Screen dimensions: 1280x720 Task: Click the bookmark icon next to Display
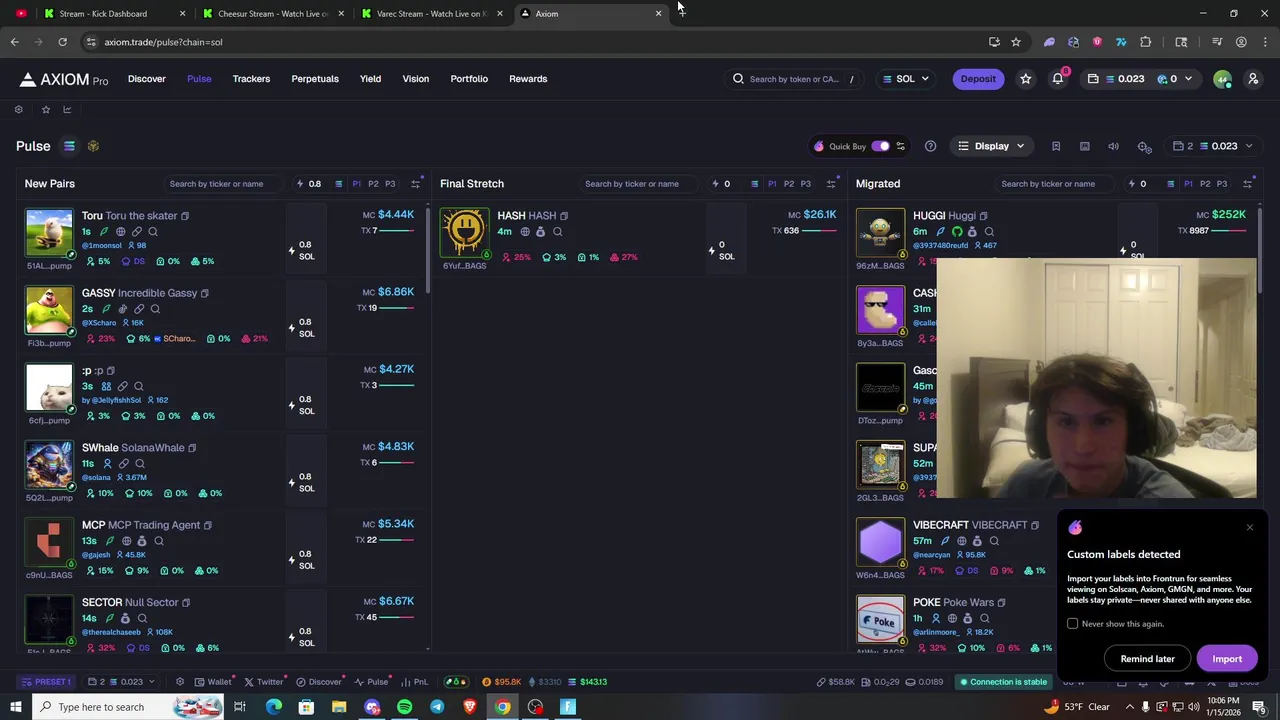pyautogui.click(x=1056, y=147)
